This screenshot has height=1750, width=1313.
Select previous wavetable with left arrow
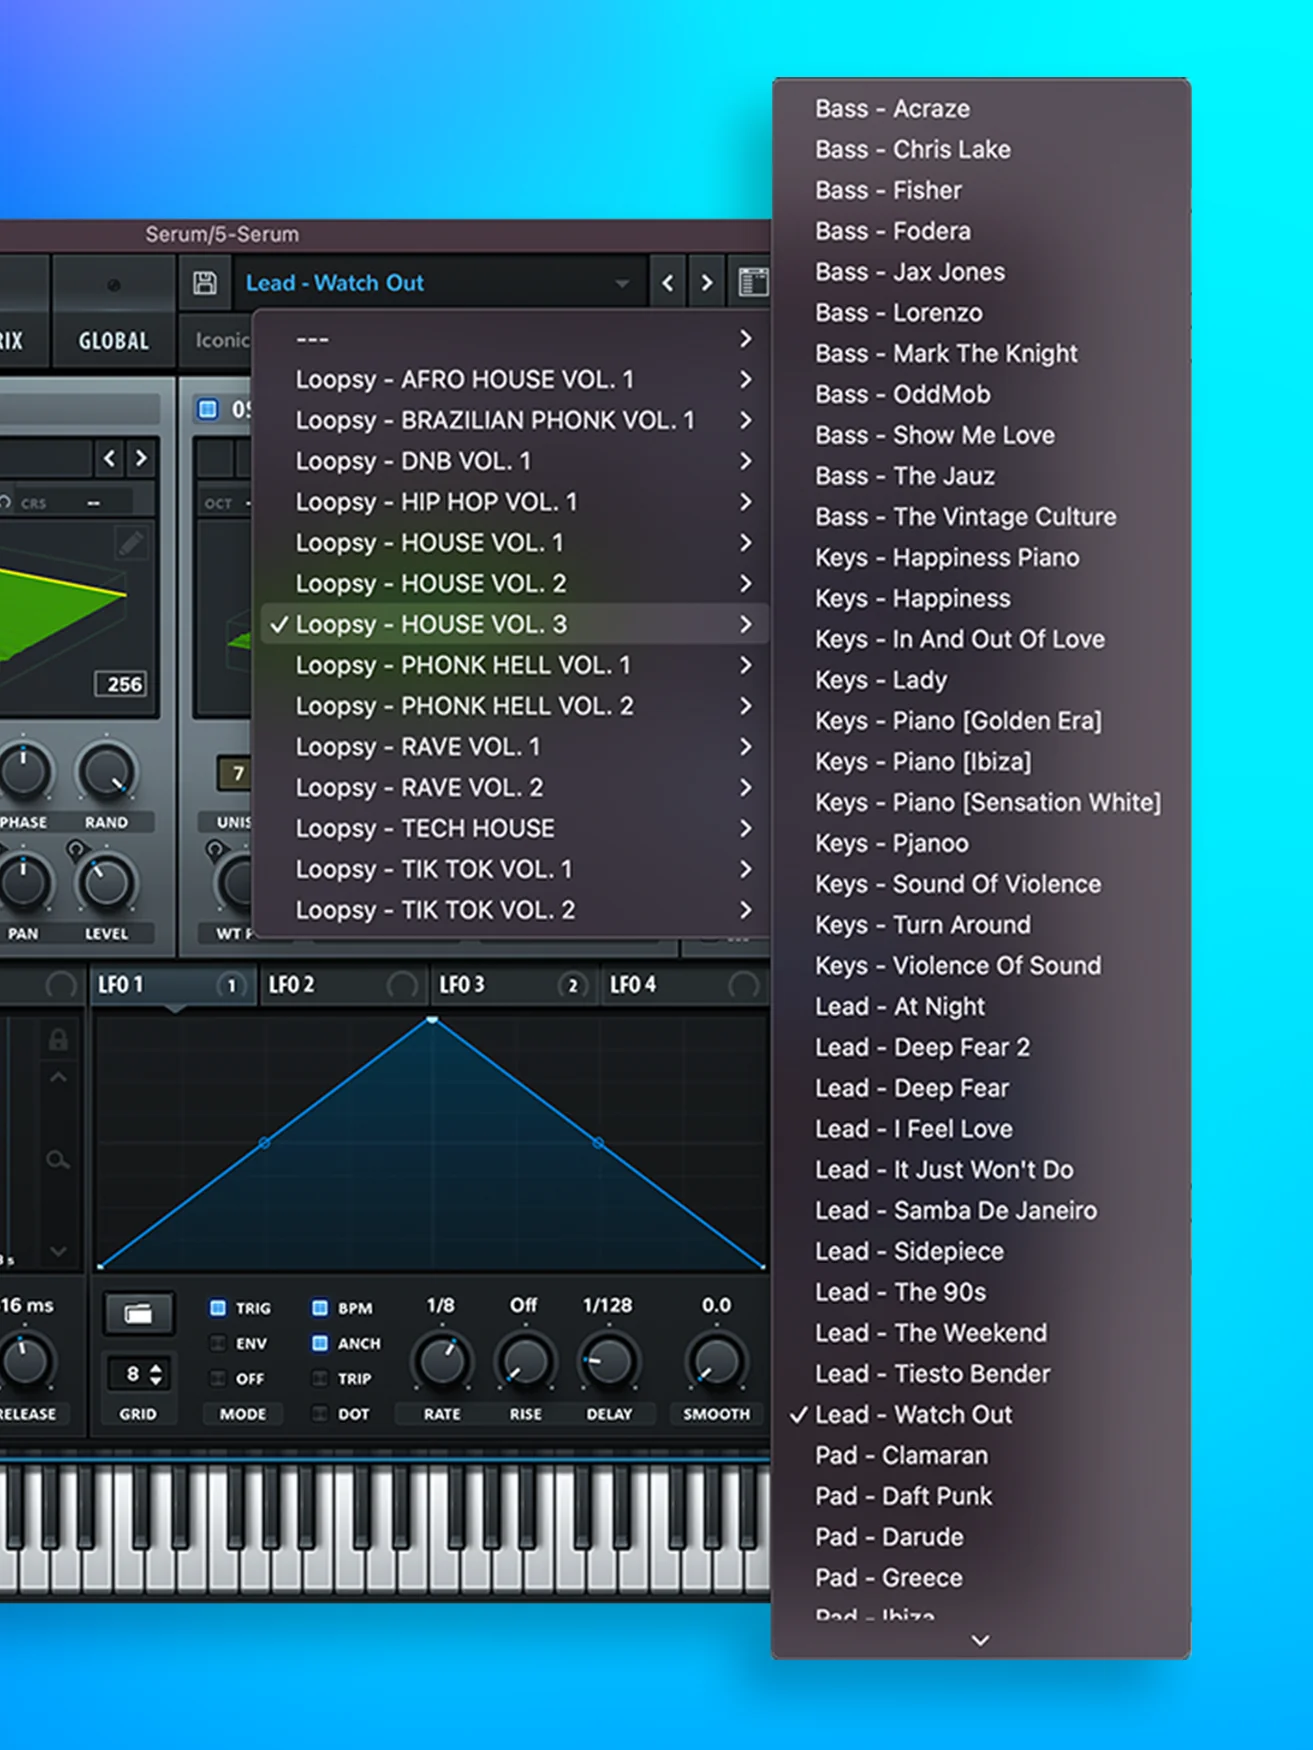[x=110, y=459]
